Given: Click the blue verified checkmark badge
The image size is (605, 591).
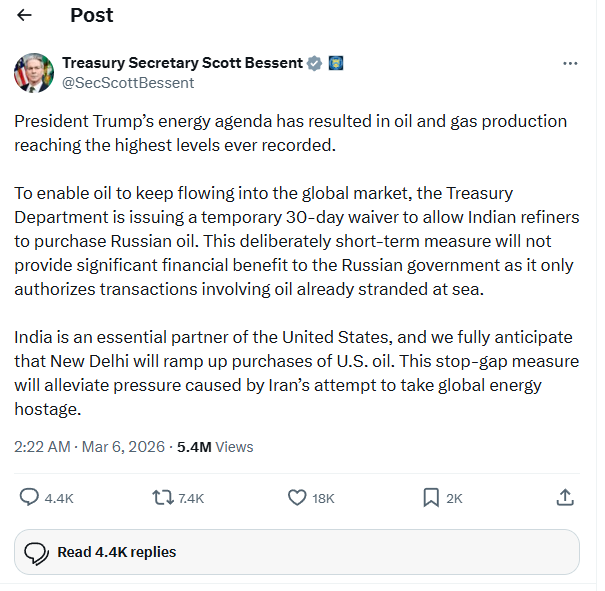Looking at the screenshot, I should [x=314, y=63].
